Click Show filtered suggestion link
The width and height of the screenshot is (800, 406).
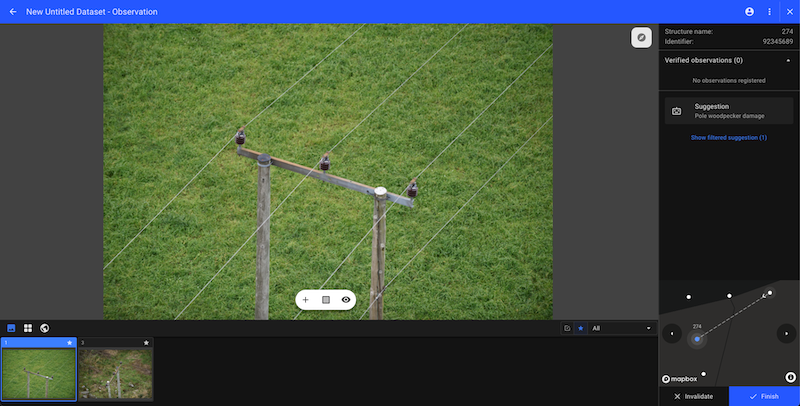(728, 137)
